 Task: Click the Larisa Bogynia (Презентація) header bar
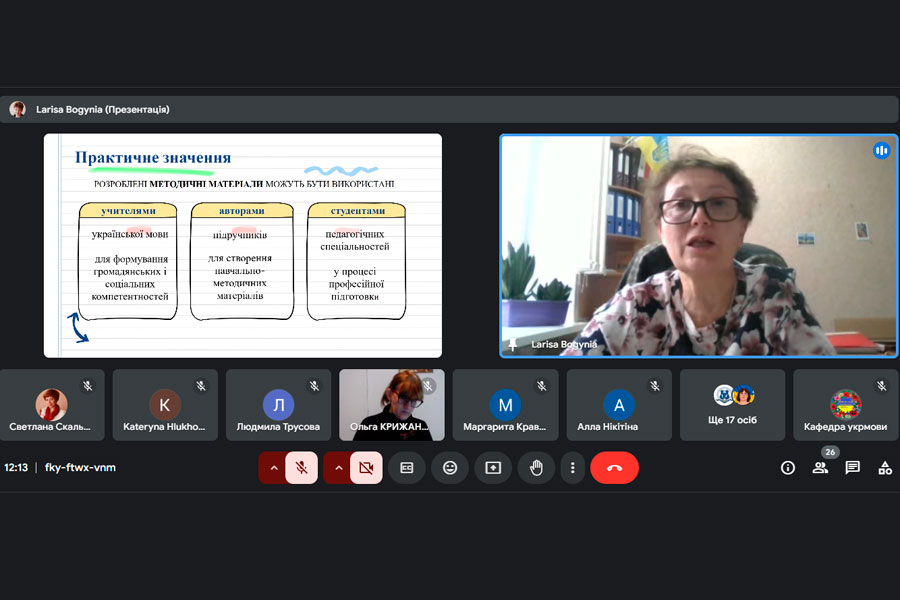pos(449,110)
